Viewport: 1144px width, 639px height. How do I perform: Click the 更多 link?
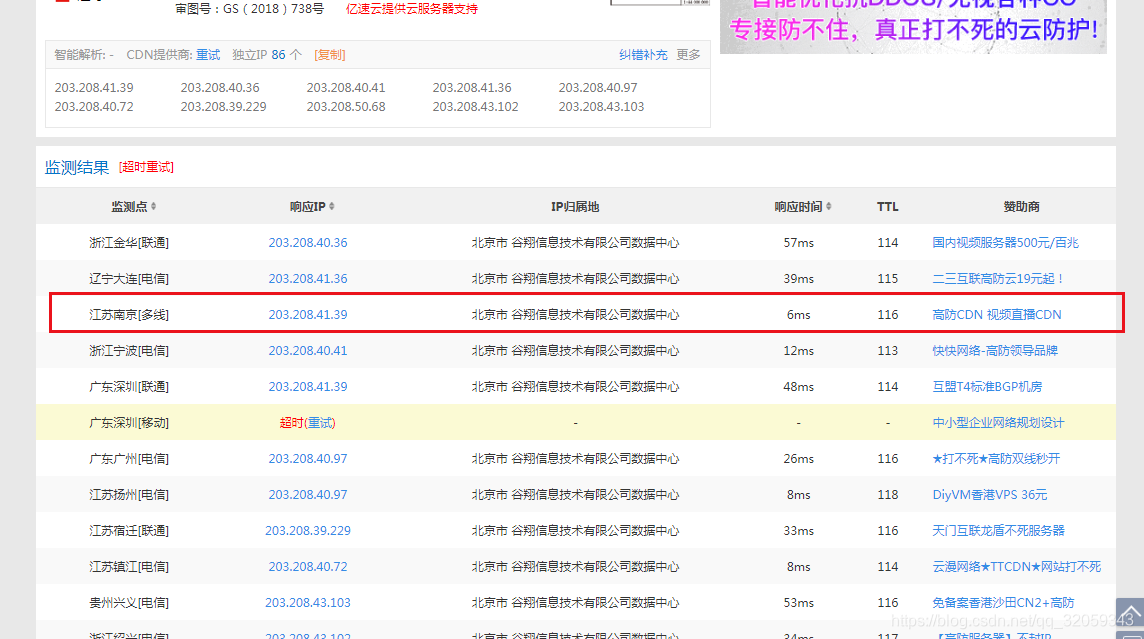(x=688, y=55)
